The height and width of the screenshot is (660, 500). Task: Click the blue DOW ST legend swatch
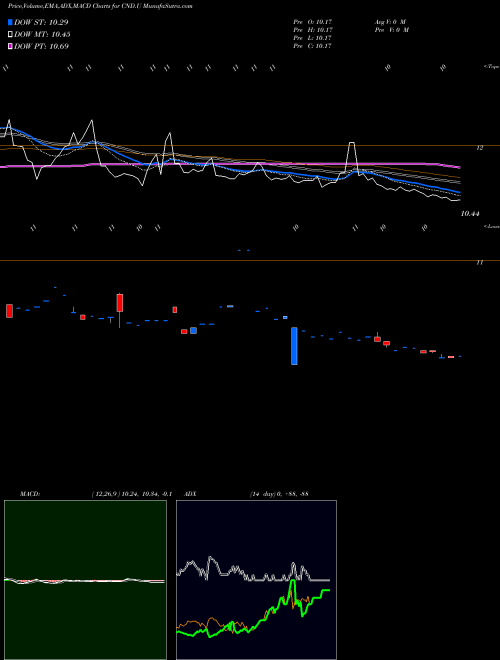[x=10, y=22]
